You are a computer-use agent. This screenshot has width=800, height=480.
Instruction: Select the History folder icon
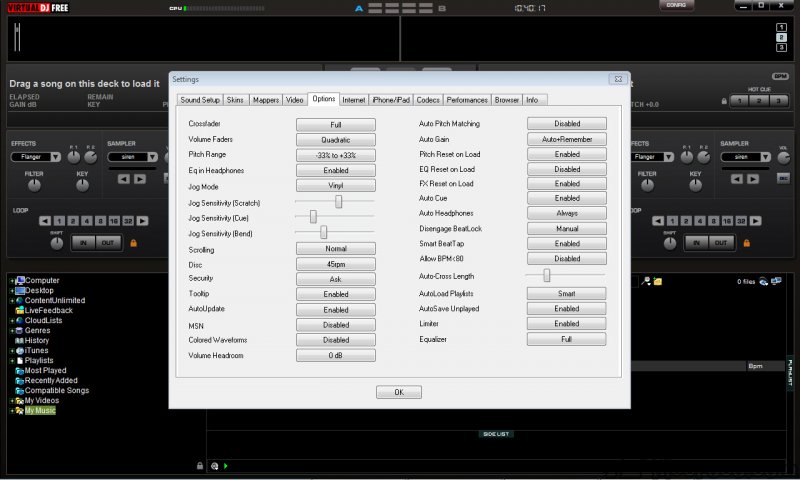coord(19,341)
